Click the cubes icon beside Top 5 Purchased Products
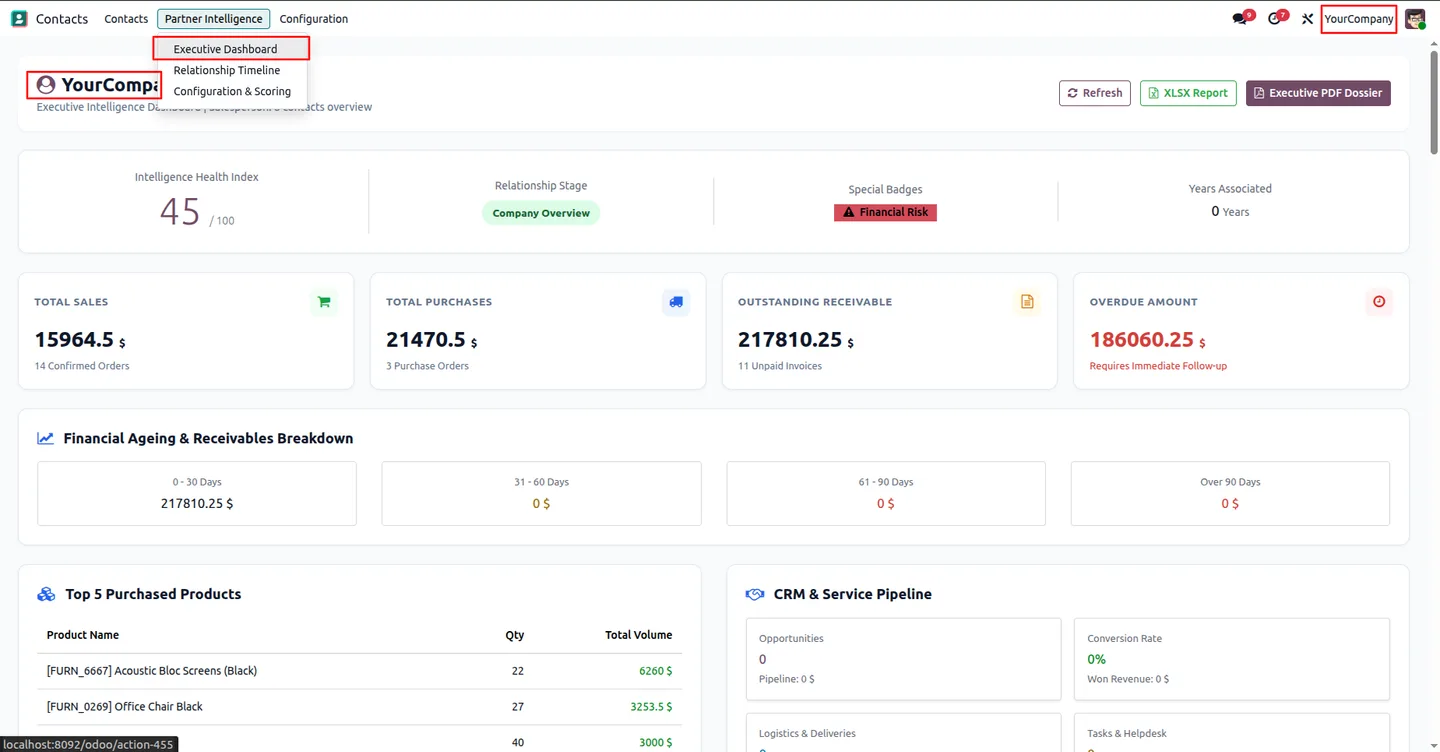Image resolution: width=1440 pixels, height=752 pixels. pyautogui.click(x=46, y=594)
